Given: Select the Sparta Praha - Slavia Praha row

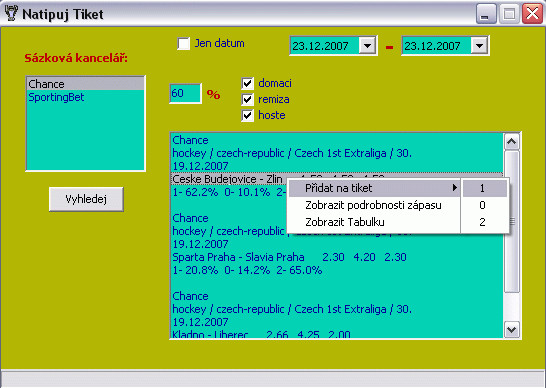Looking at the screenshot, I should (x=337, y=257).
